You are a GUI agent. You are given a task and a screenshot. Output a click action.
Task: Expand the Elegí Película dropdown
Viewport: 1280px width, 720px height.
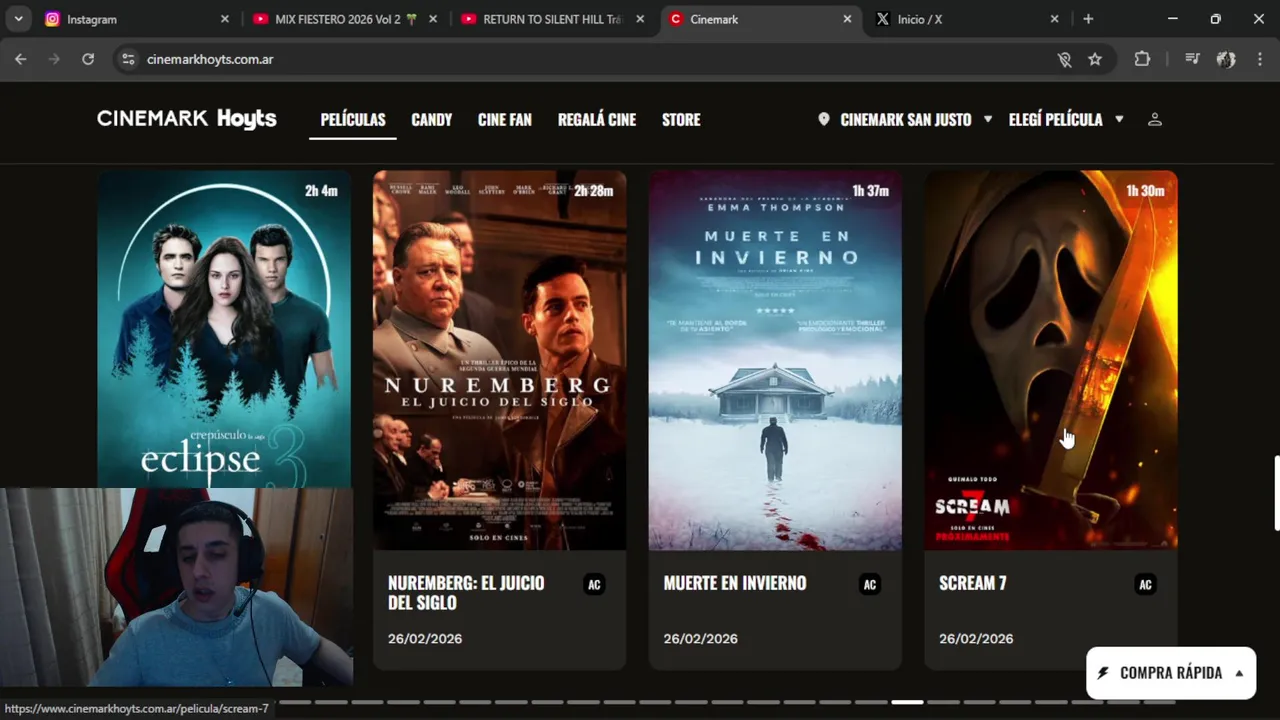tap(1119, 119)
